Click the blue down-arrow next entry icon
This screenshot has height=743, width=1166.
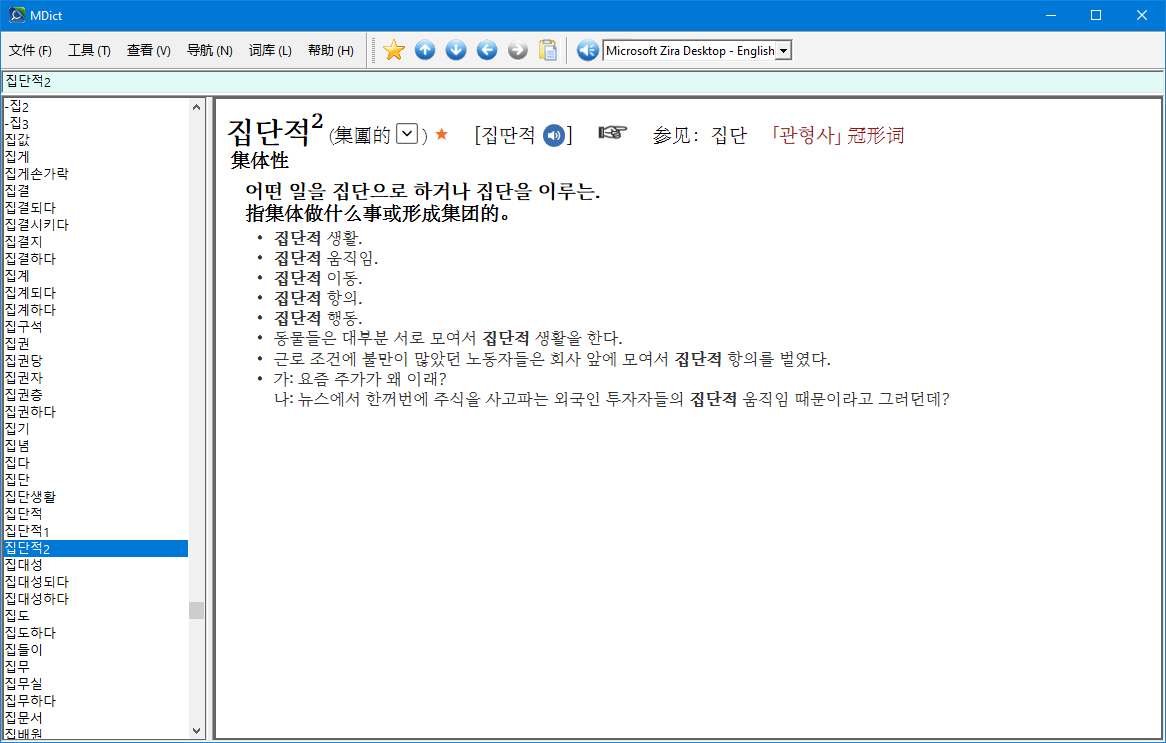point(455,49)
